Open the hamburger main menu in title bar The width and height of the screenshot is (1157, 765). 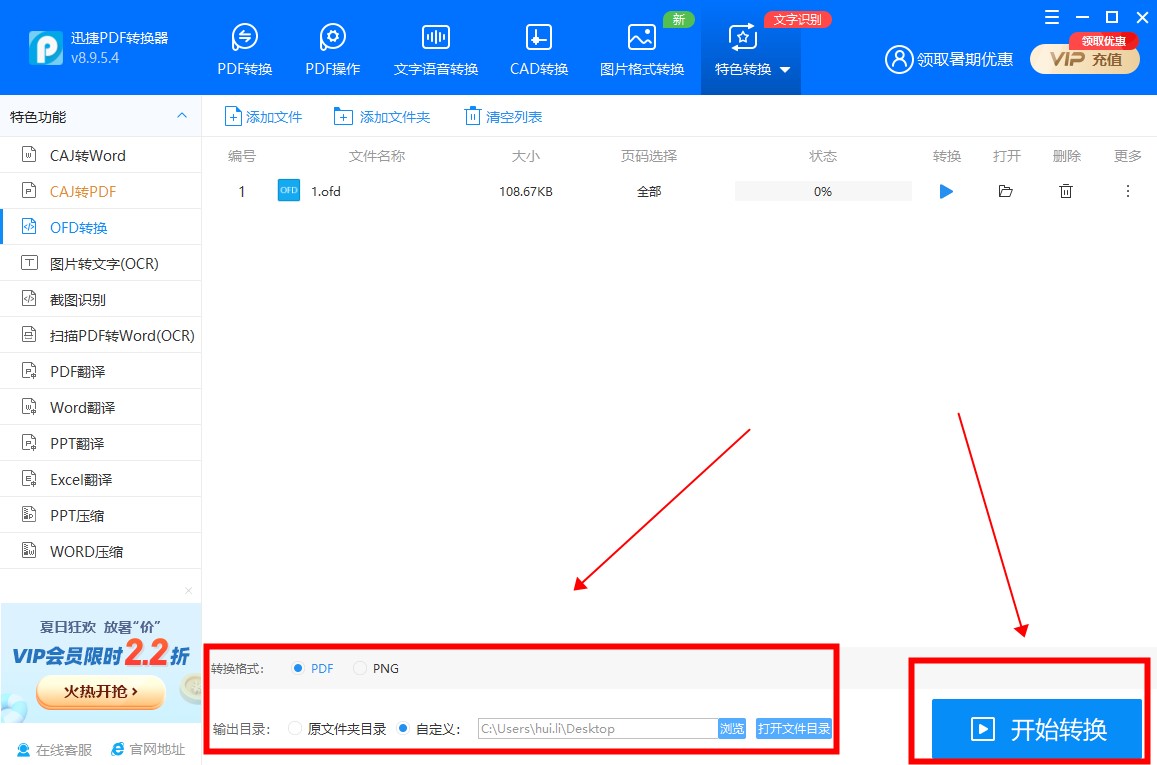pos(1051,17)
